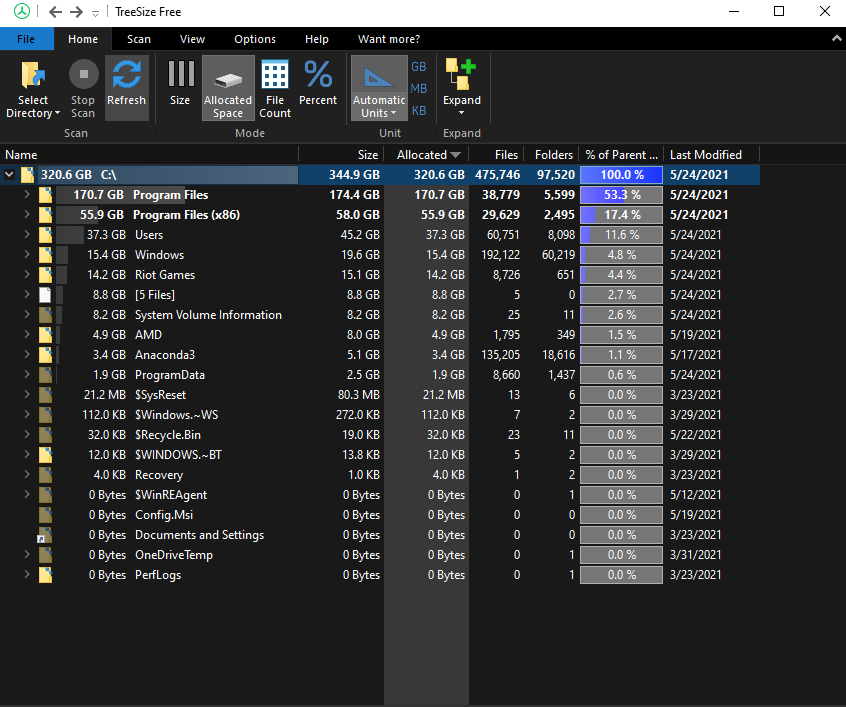Click the Select Directory icon

[x=32, y=74]
